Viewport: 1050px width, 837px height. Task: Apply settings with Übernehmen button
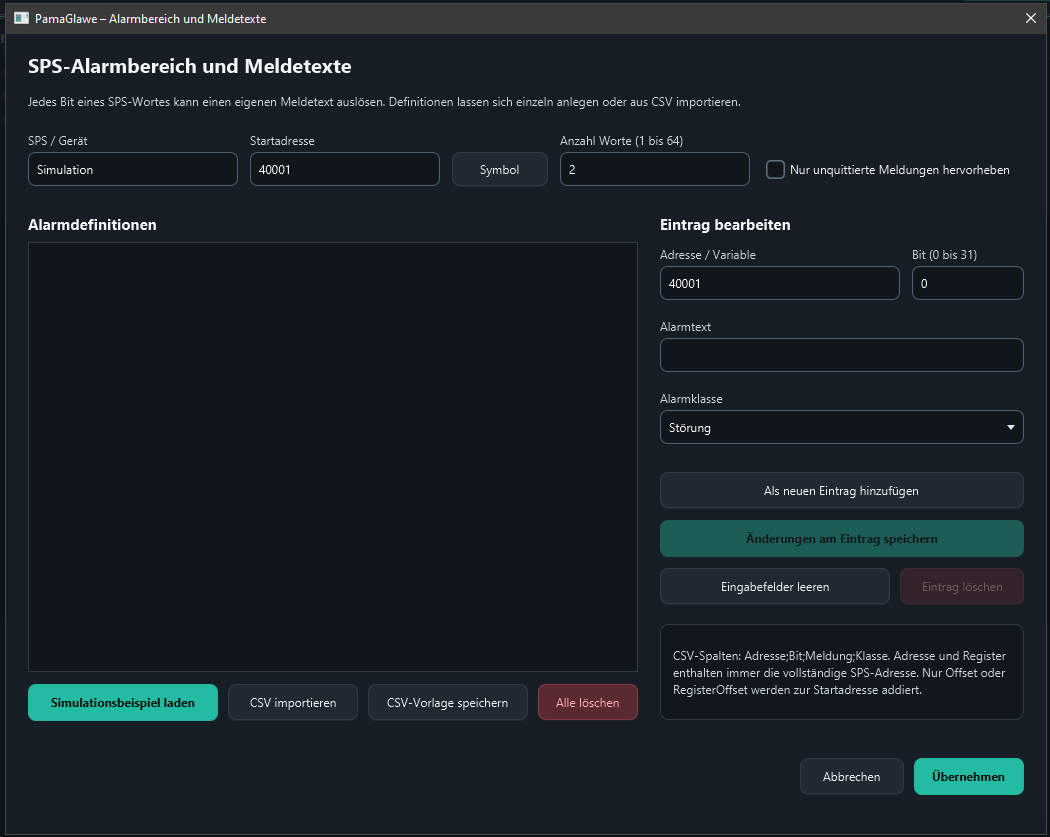(968, 777)
